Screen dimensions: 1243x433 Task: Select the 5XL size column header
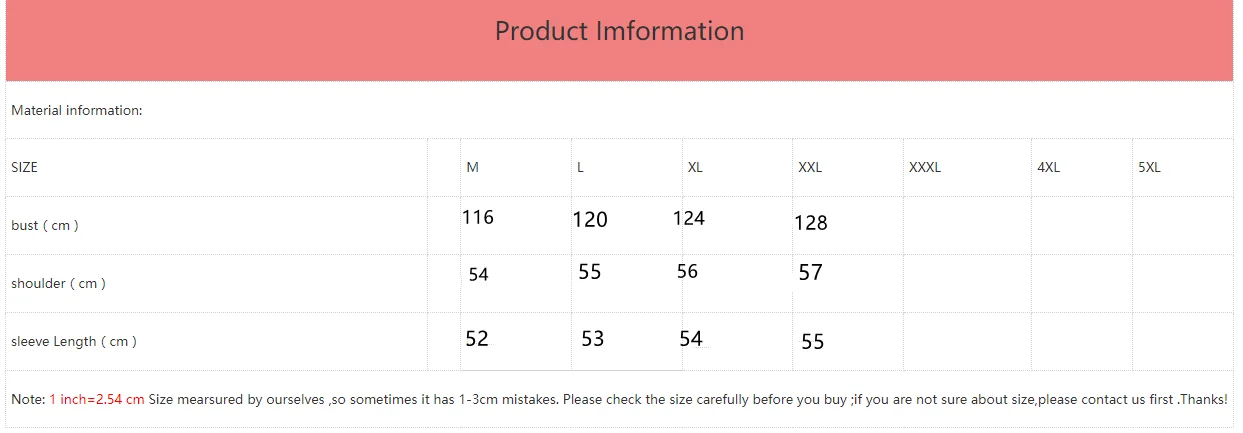(1149, 167)
